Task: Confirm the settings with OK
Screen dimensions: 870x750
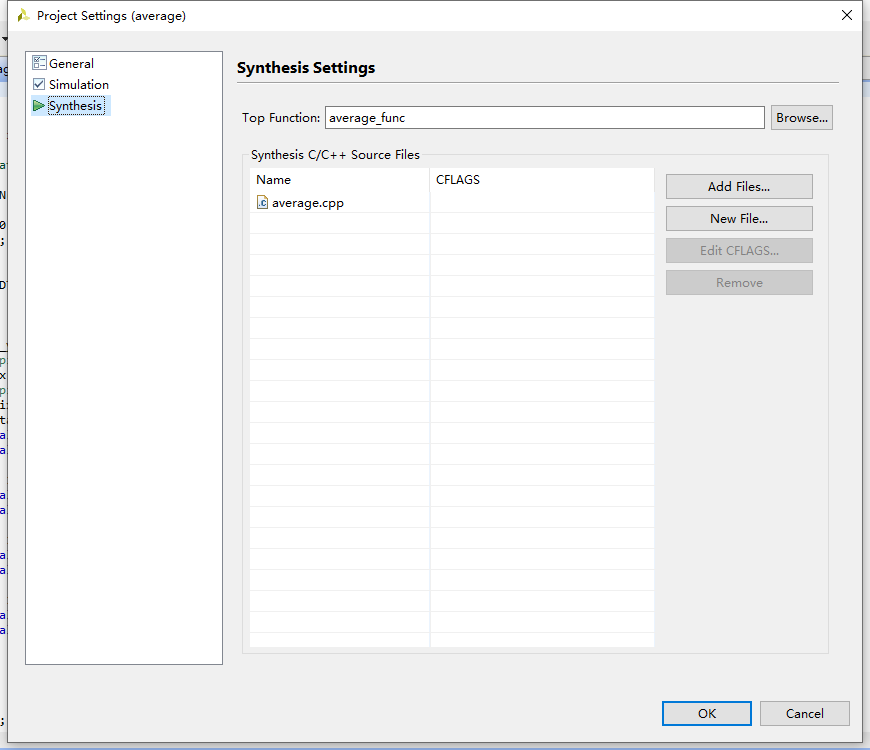Action: click(x=707, y=713)
